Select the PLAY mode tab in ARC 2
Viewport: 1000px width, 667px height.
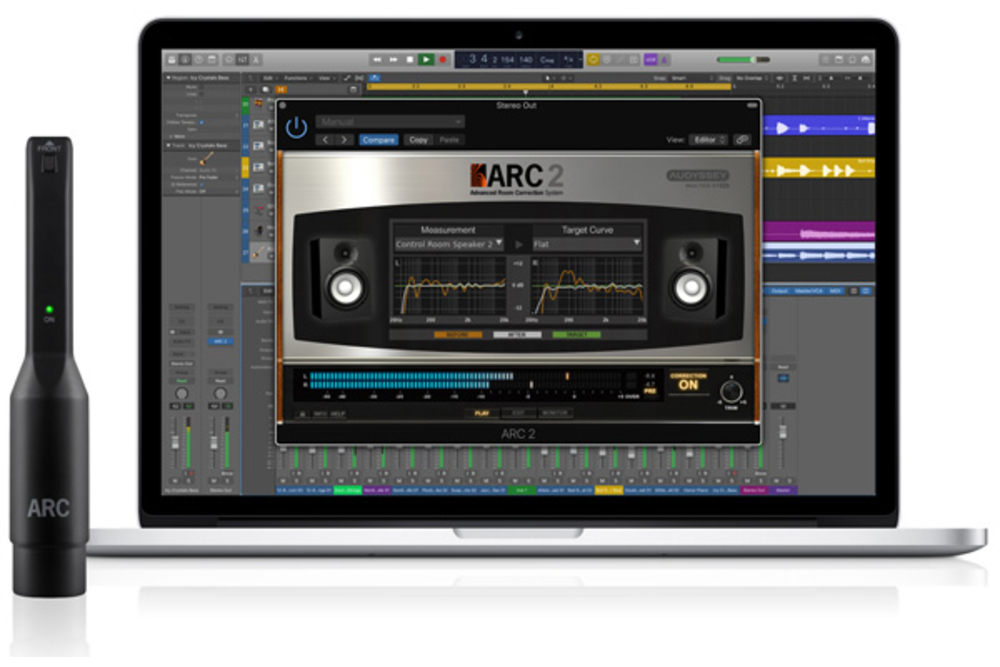tap(482, 413)
